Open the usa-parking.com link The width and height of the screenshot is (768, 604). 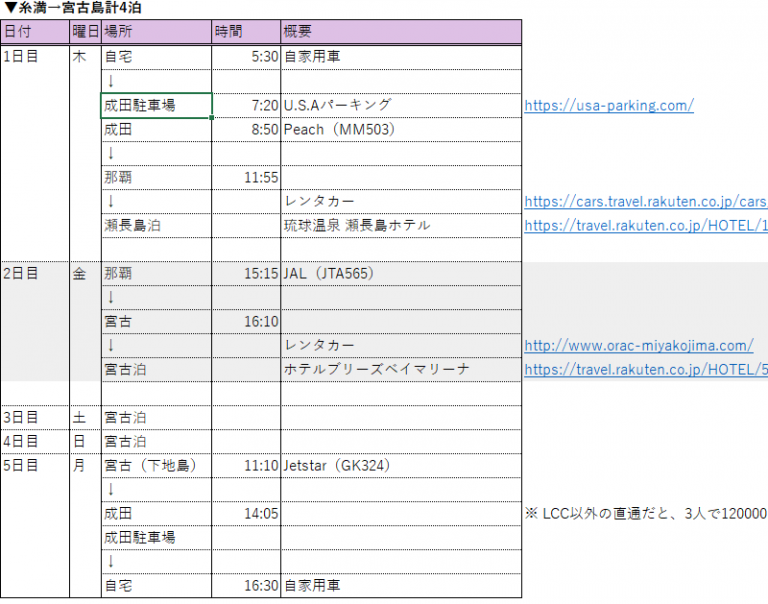[608, 106]
